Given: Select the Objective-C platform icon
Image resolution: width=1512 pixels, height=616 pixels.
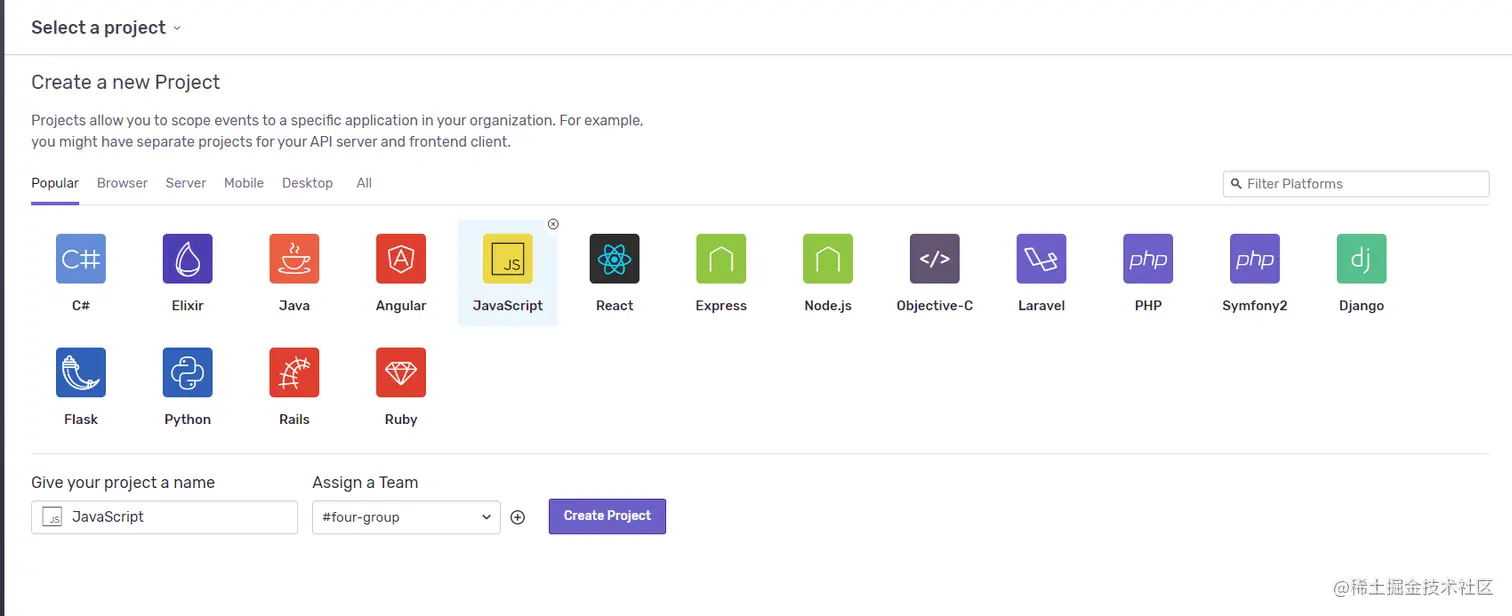Looking at the screenshot, I should pyautogui.click(x=935, y=259).
